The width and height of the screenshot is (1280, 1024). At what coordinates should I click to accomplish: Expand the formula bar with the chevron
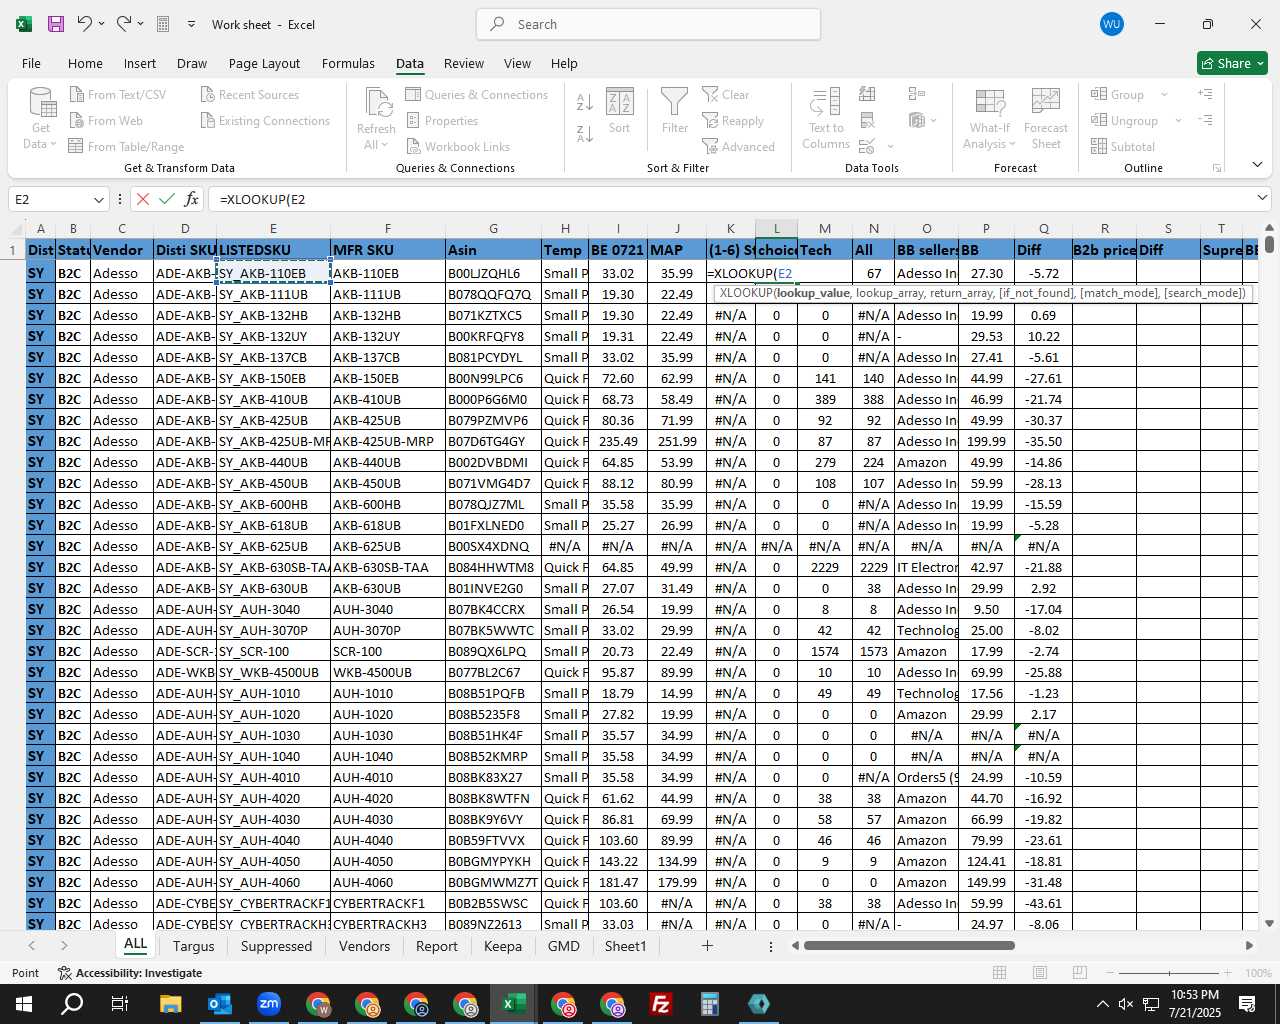point(1263,199)
